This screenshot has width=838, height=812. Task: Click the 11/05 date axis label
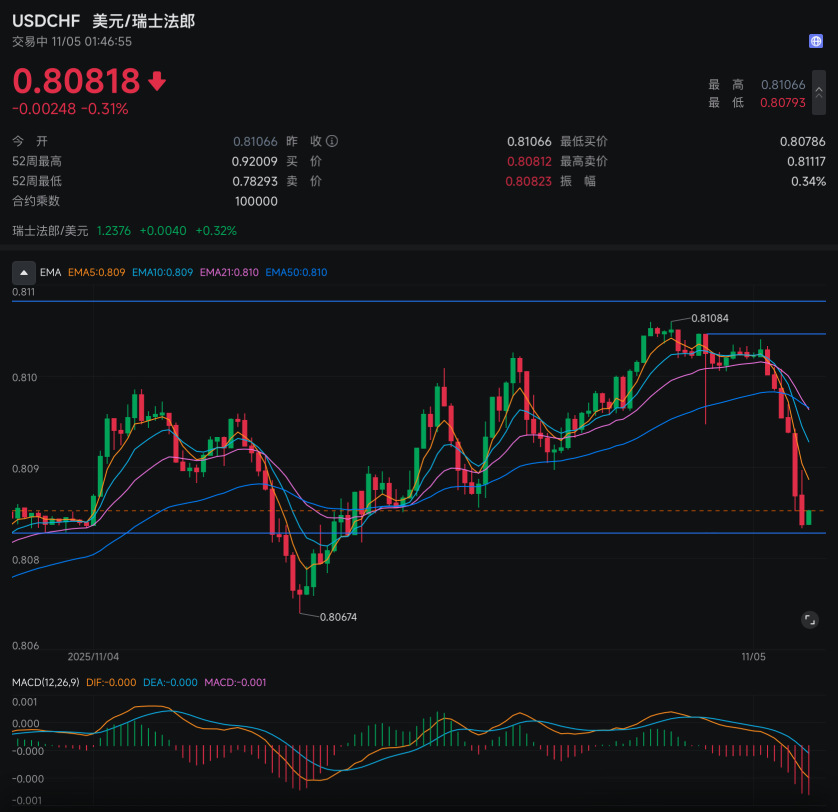753,657
